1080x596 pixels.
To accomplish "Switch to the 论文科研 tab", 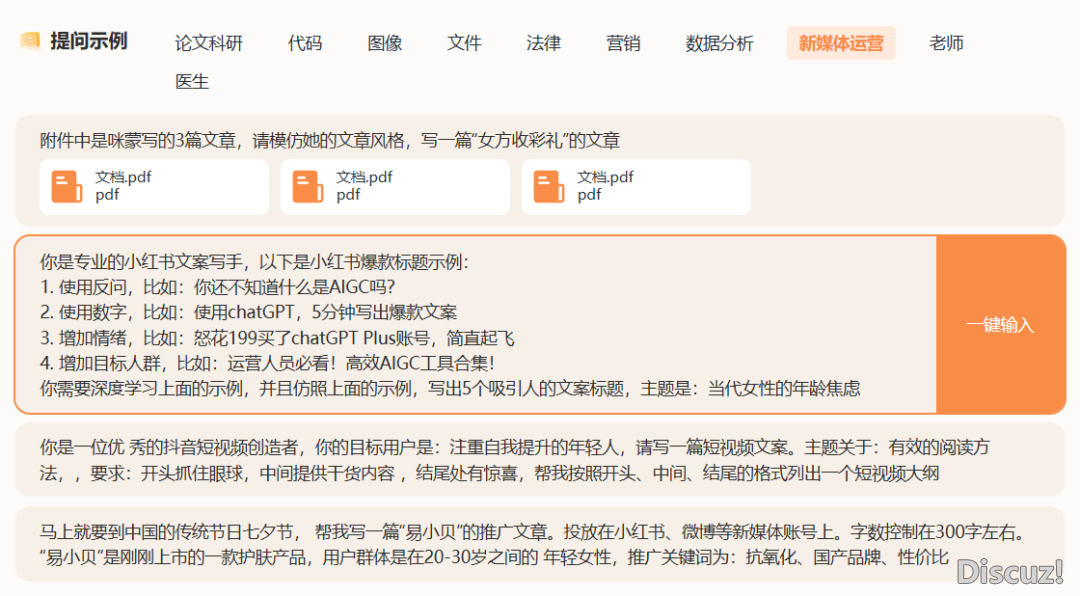I will [209, 43].
